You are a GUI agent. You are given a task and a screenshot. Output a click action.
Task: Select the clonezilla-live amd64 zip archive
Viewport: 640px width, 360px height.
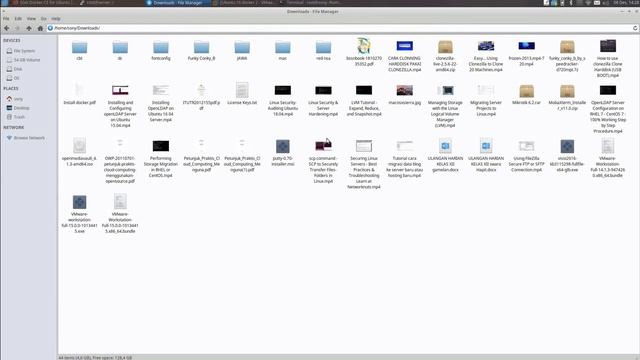(x=445, y=56)
